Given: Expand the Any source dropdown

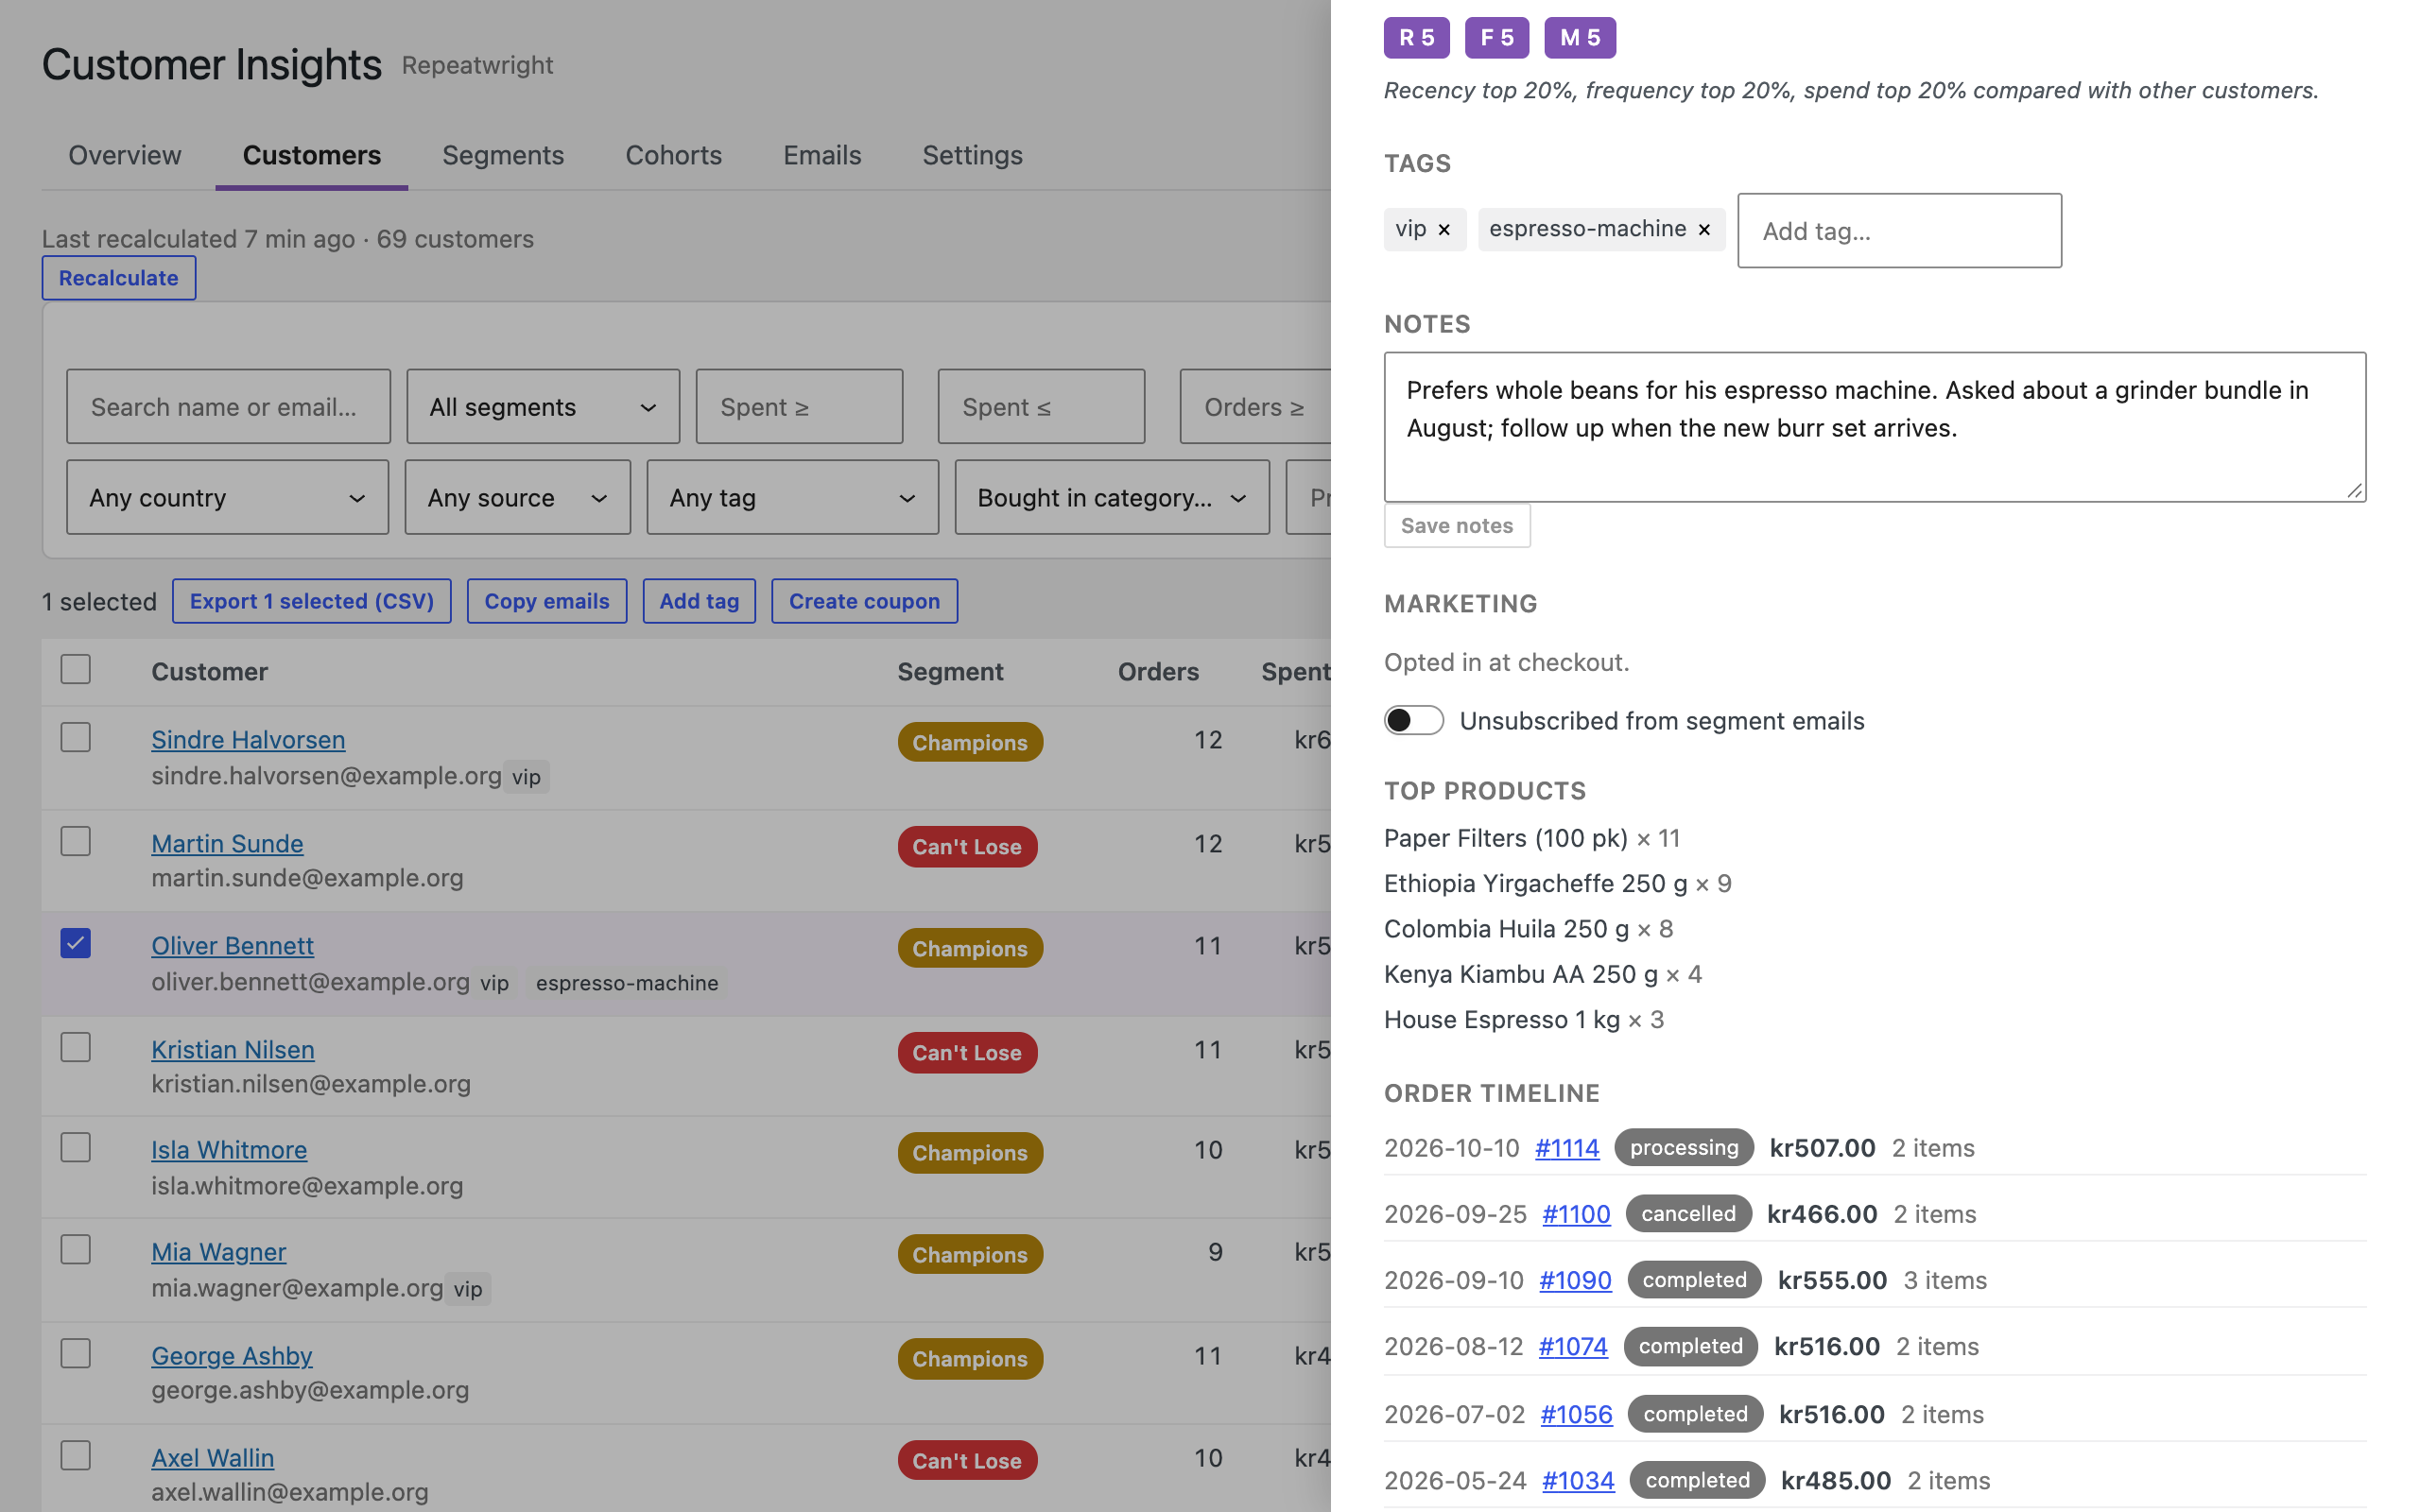Looking at the screenshot, I should (x=517, y=497).
